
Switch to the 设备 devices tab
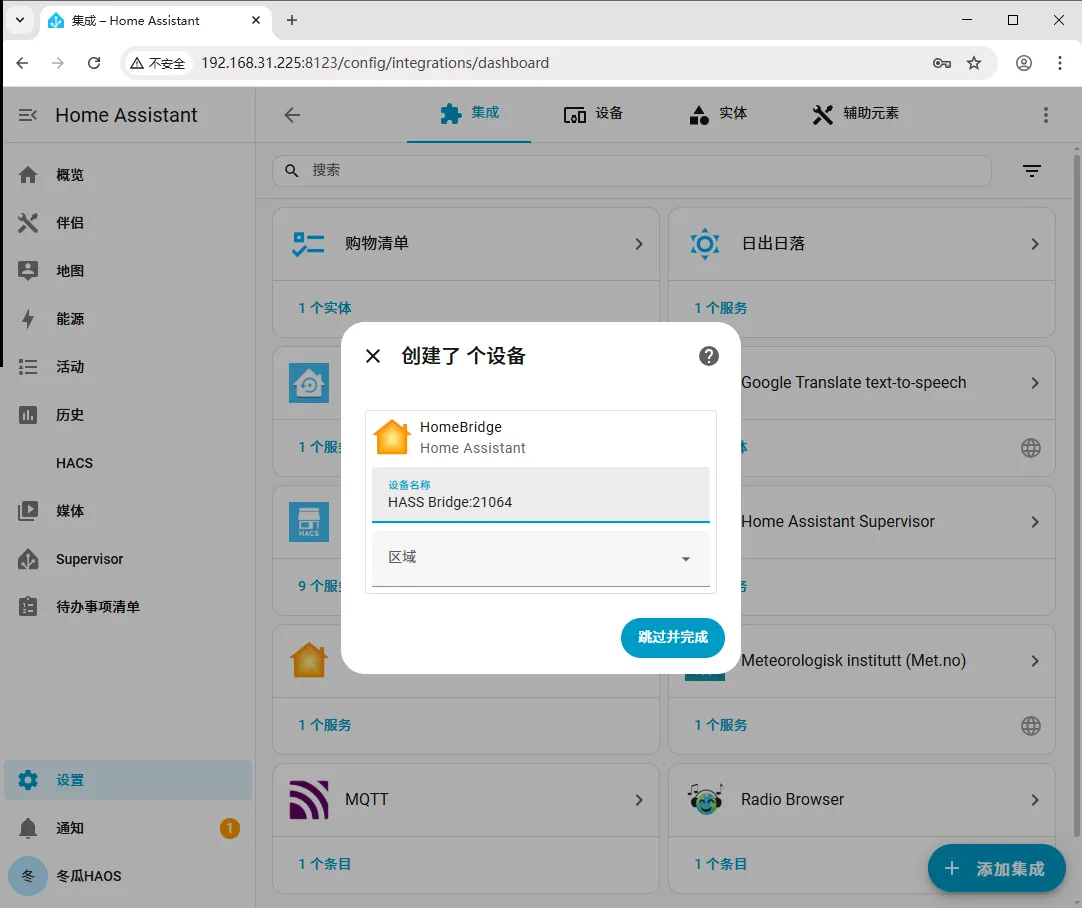tap(593, 114)
